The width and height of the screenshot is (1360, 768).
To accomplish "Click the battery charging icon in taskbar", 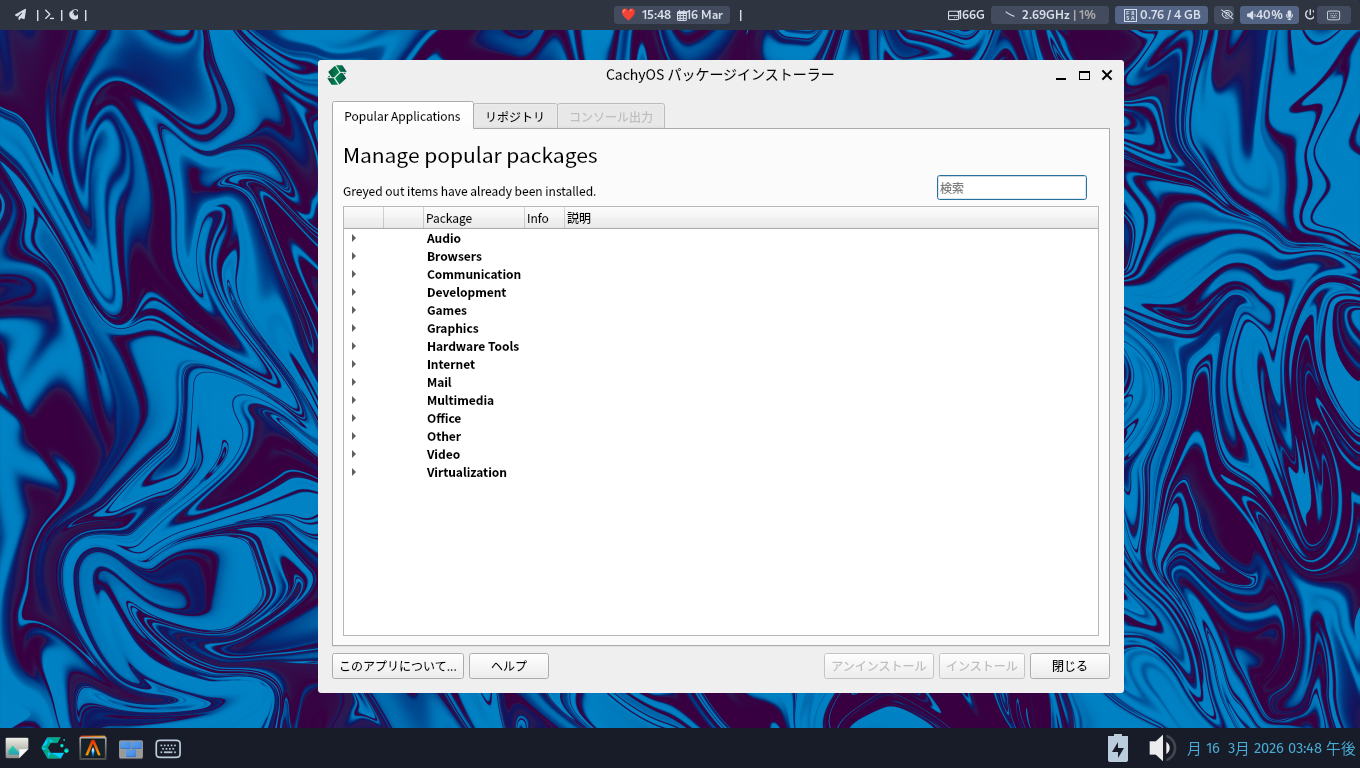I will pos(1118,748).
